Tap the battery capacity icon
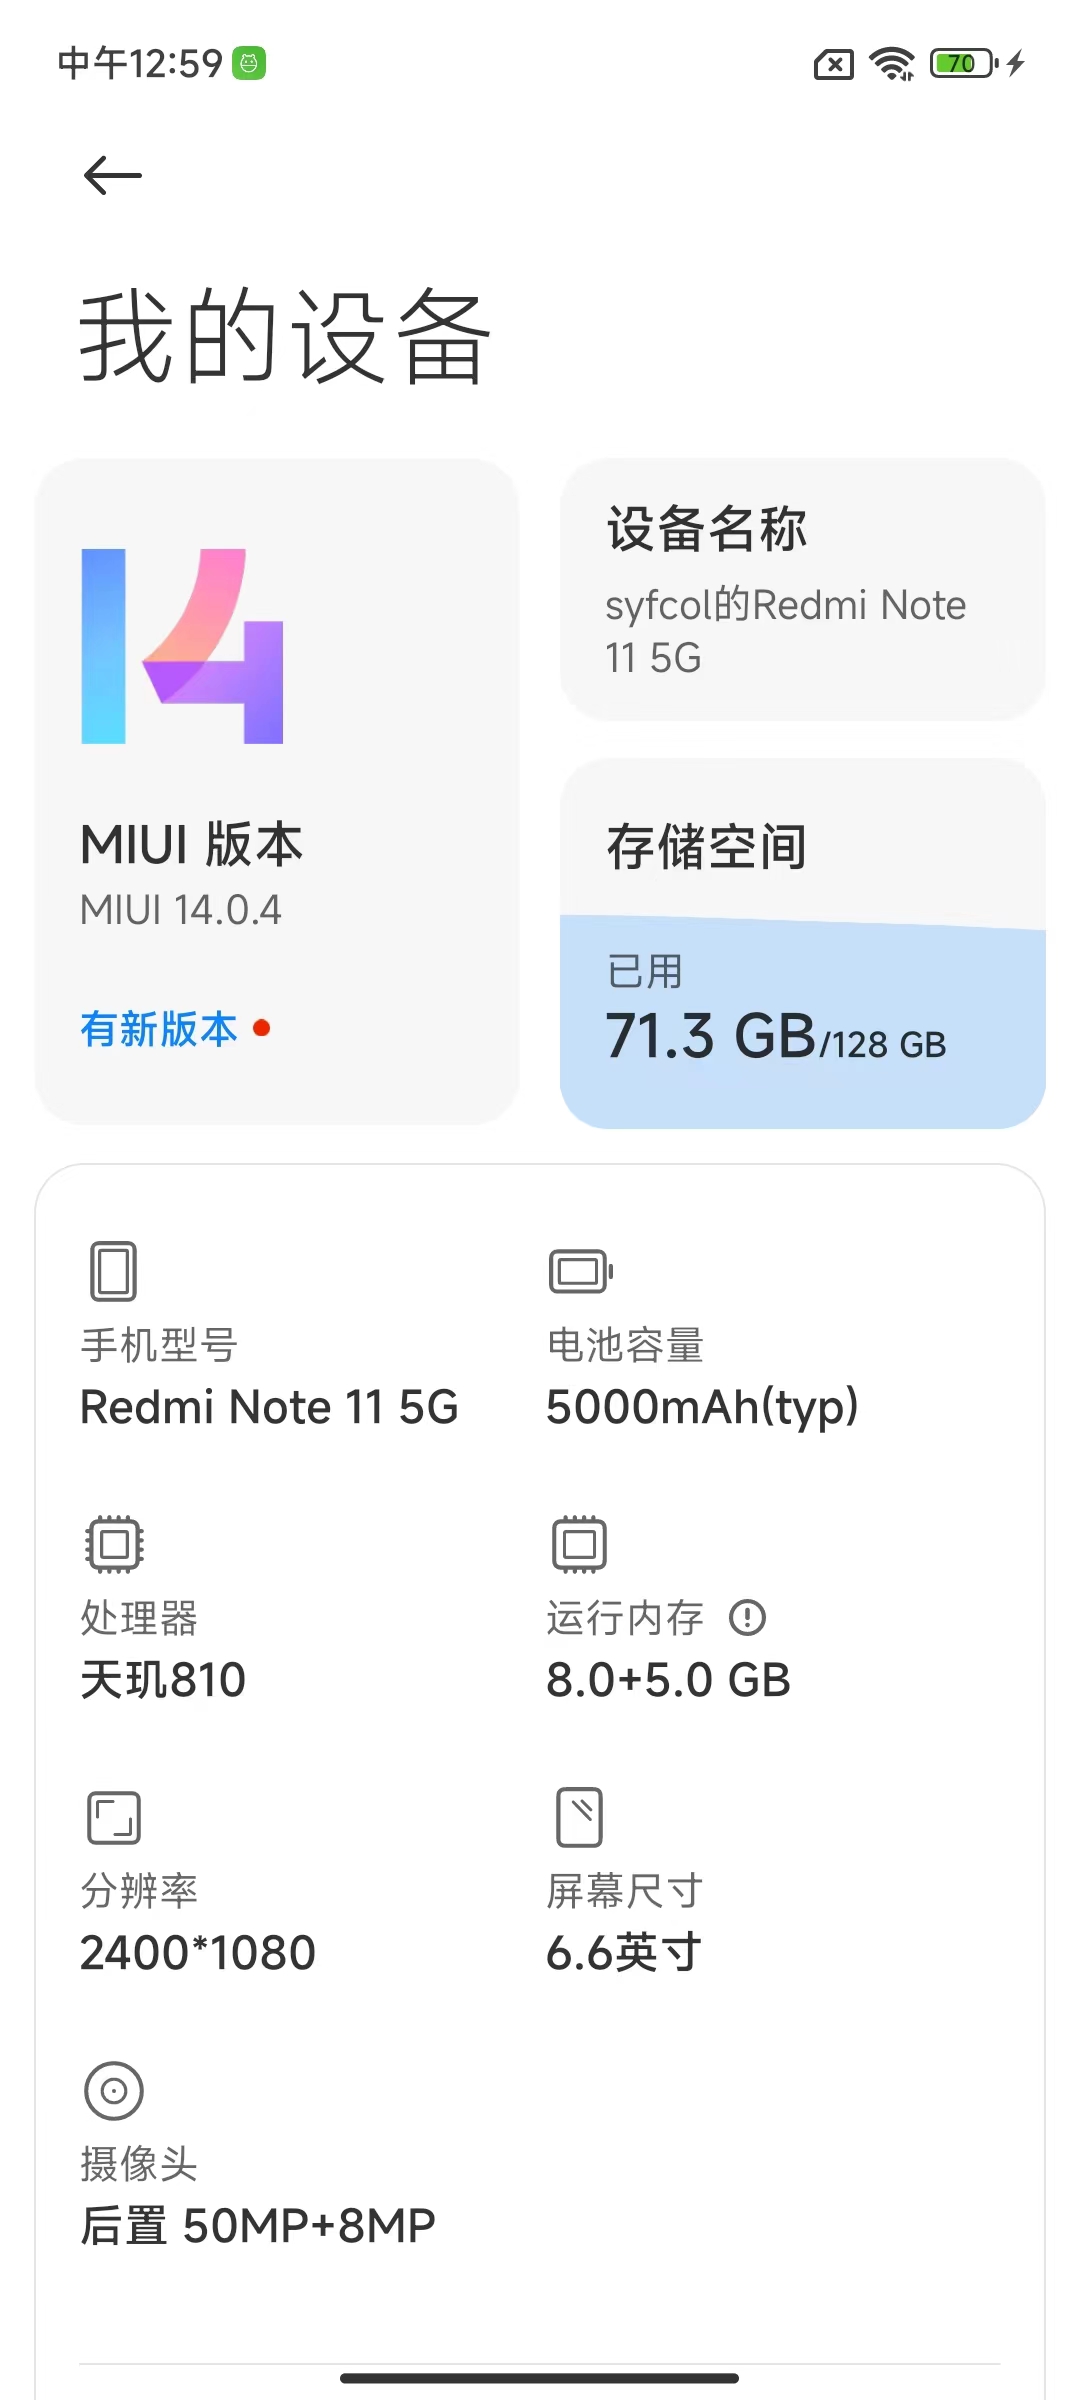The width and height of the screenshot is (1080, 2400). 580,1271
